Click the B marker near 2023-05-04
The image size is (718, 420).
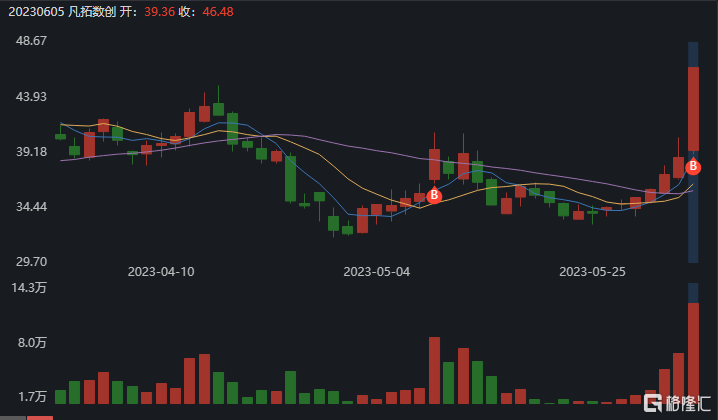click(x=434, y=196)
